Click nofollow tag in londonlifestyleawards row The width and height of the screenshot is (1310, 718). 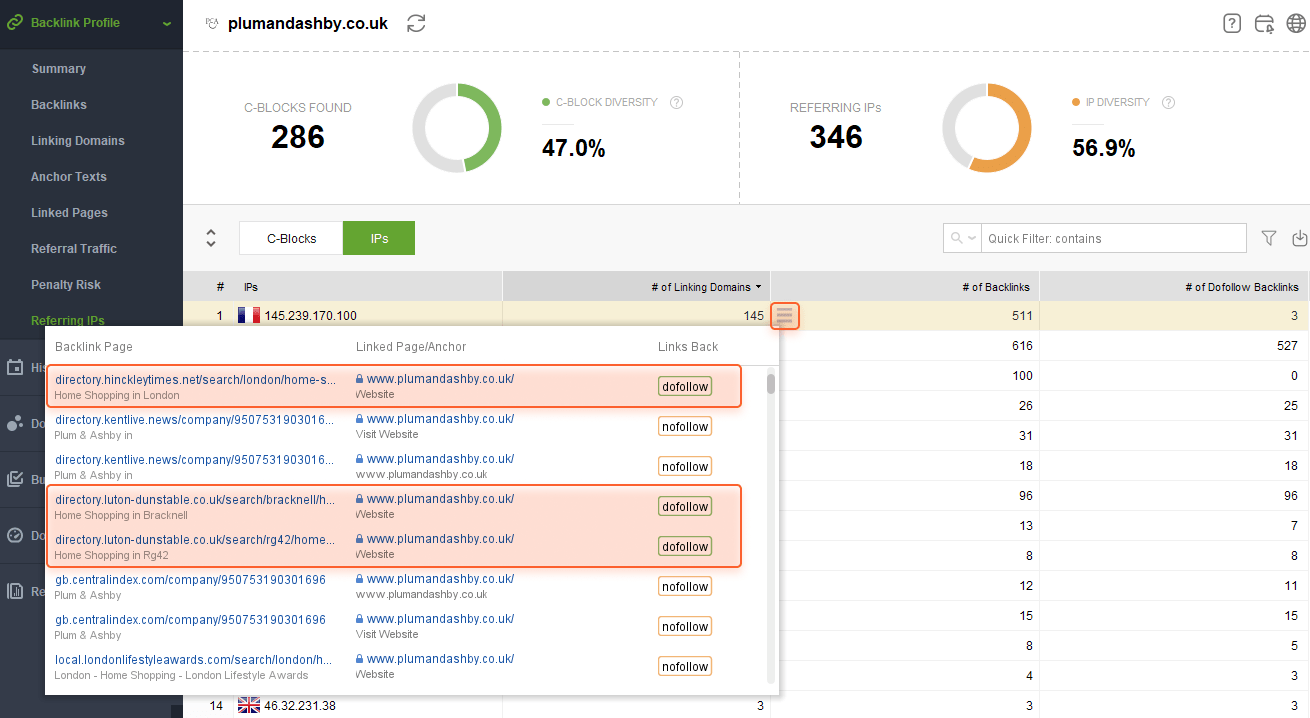685,666
